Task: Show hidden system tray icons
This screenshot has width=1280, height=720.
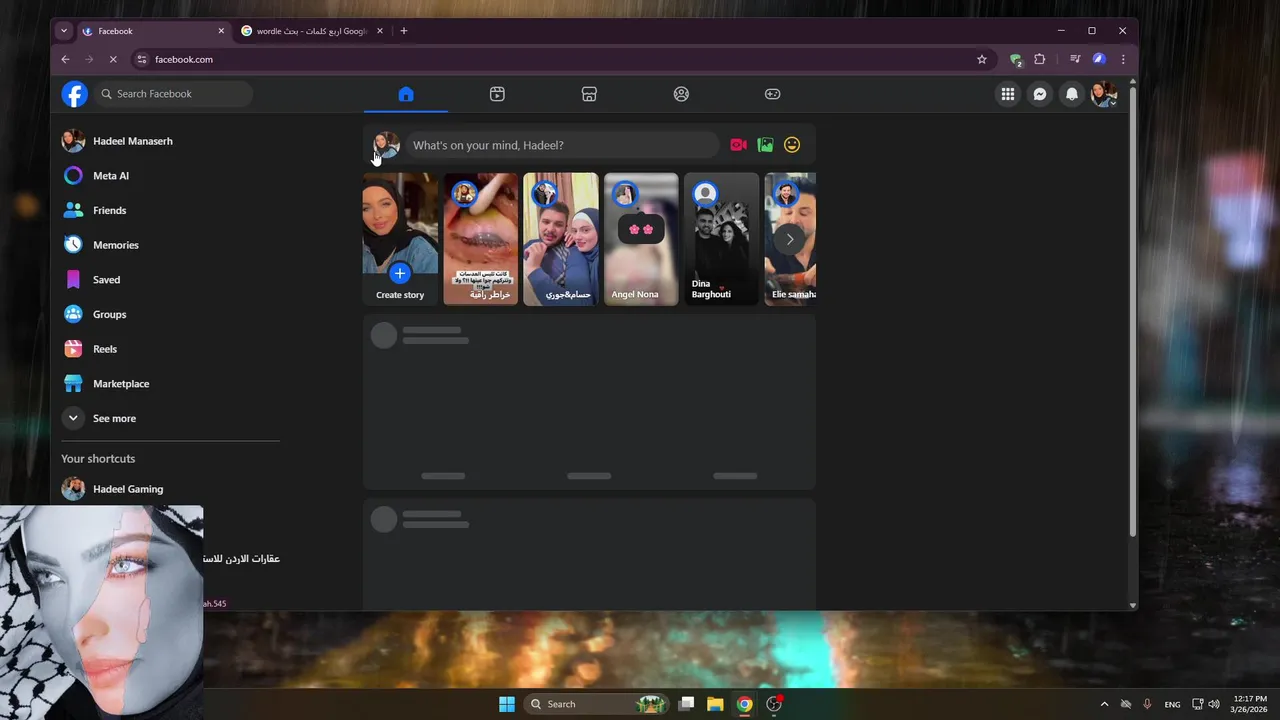Action: click(1104, 704)
